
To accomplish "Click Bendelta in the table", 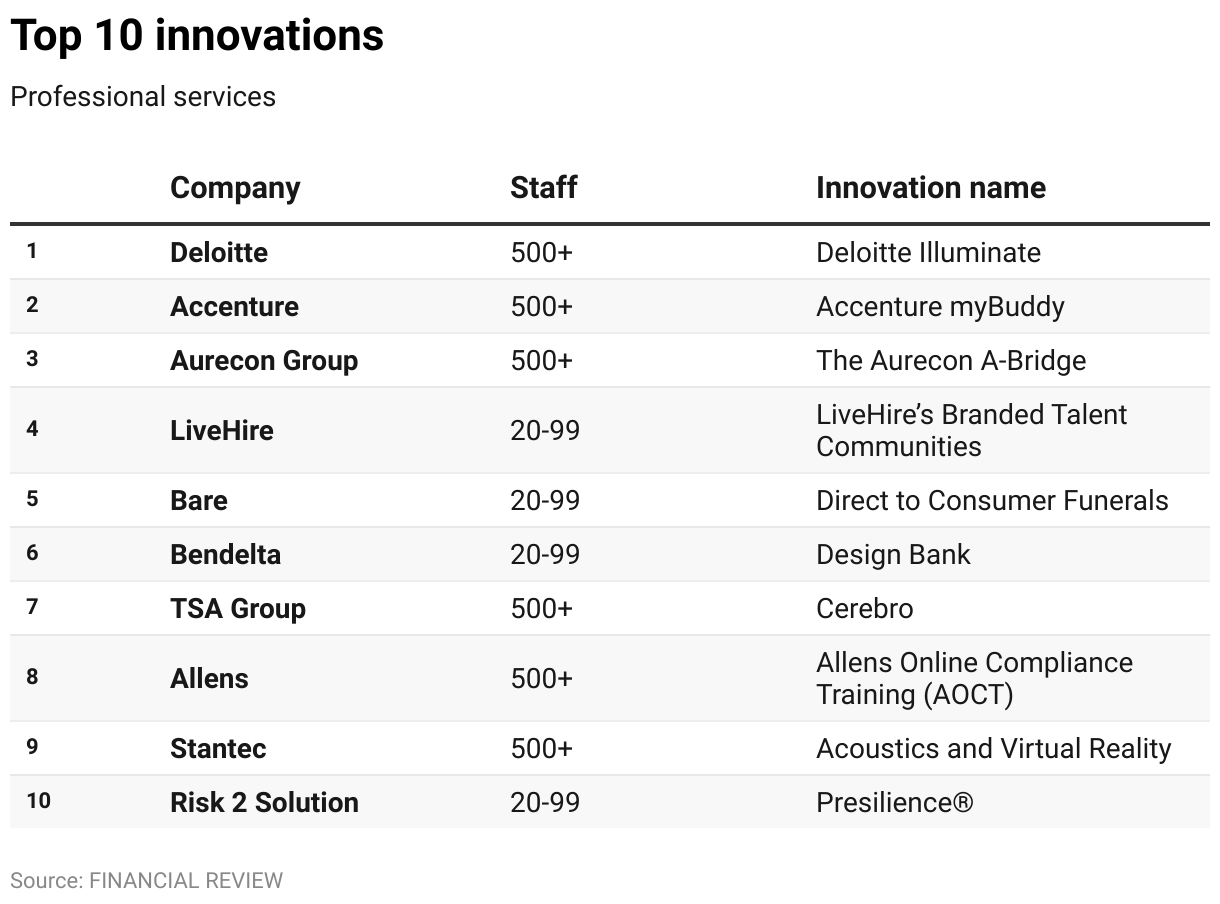I will (x=225, y=554).
